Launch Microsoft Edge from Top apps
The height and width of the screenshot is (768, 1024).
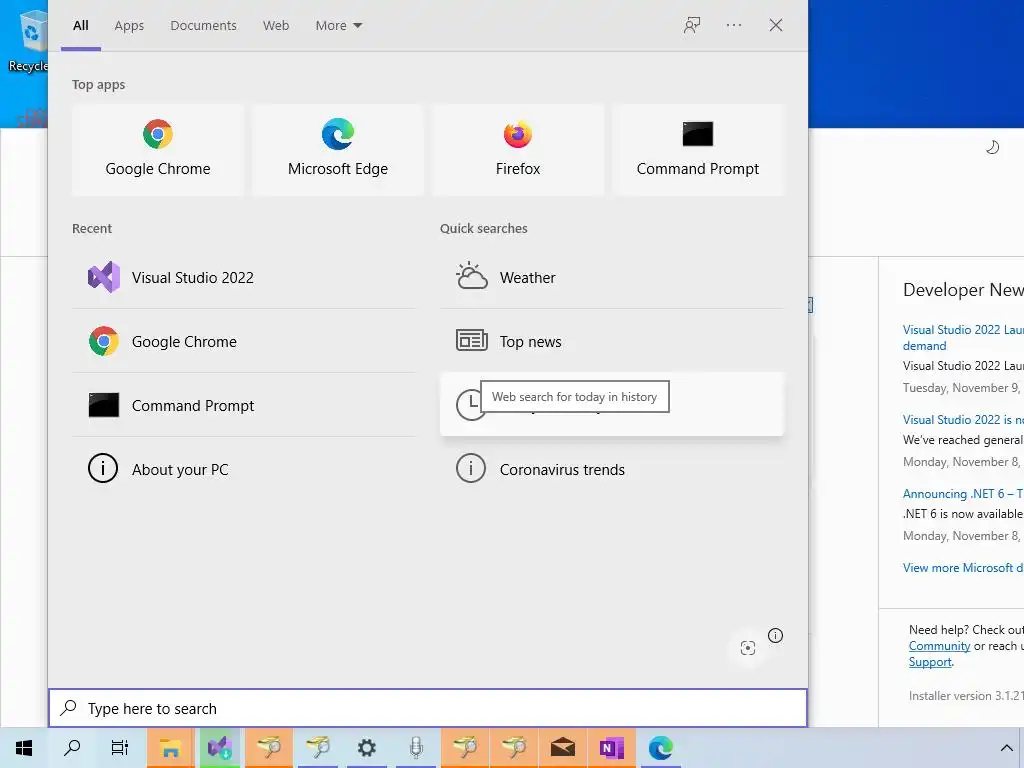point(338,150)
